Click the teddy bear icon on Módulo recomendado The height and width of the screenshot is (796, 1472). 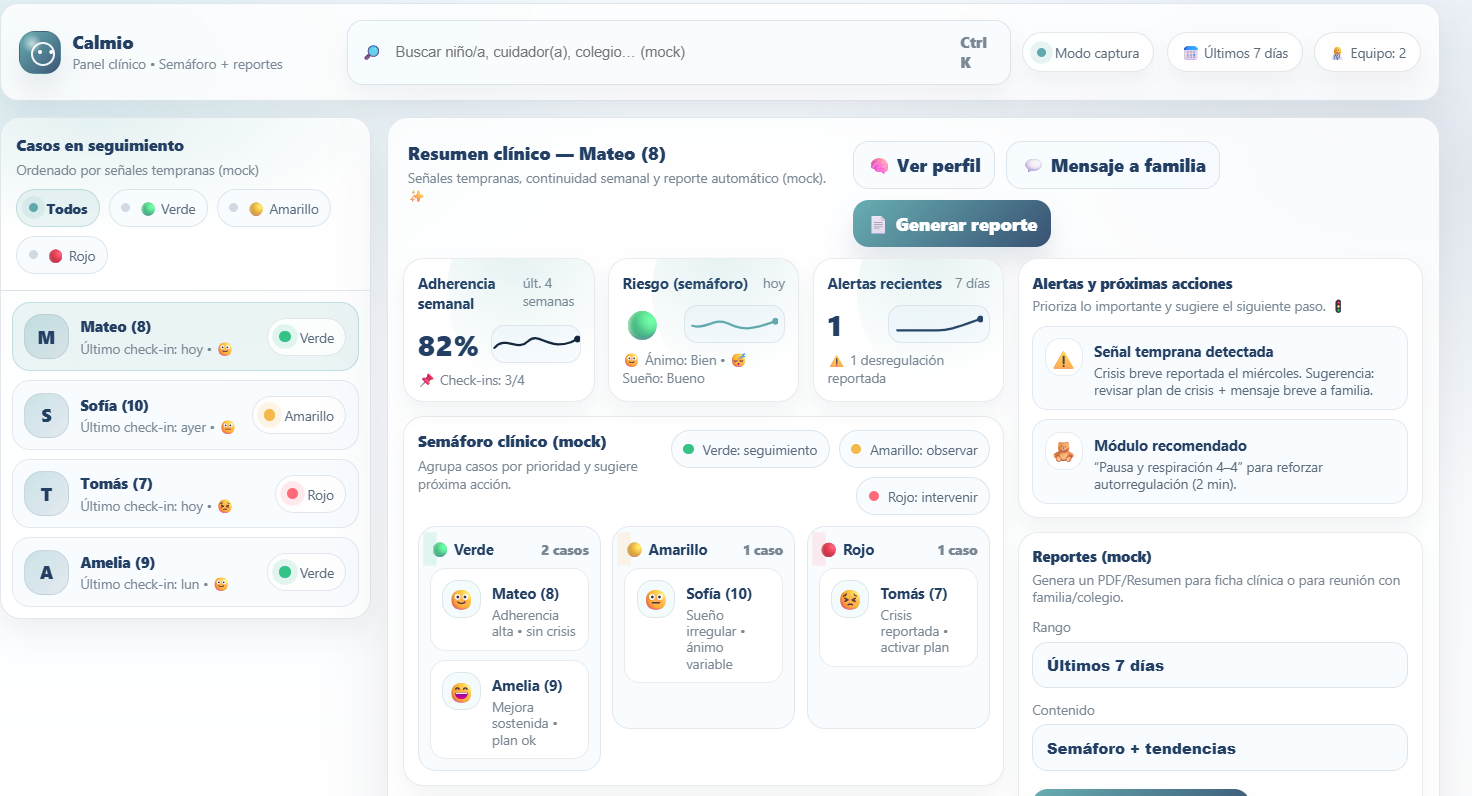tap(1063, 455)
